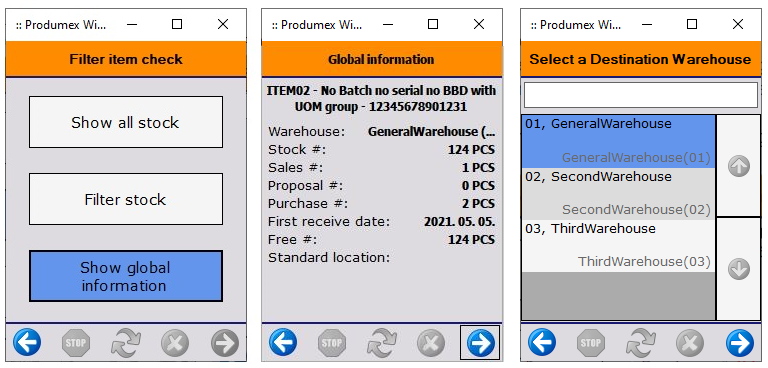
Task: Go back in Select a Destination Warehouse window
Action: 542,342
